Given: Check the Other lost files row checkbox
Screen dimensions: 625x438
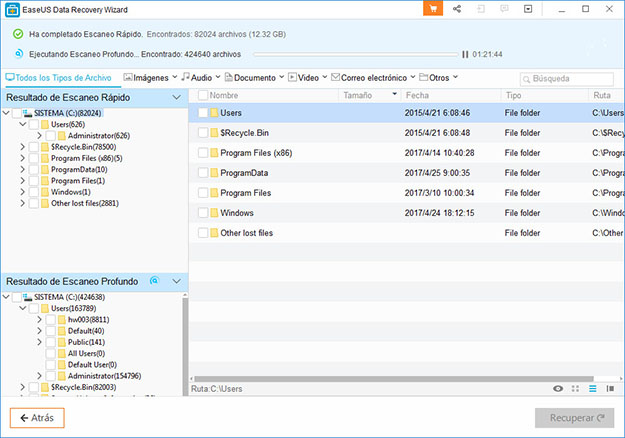Looking at the screenshot, I should 203,233.
